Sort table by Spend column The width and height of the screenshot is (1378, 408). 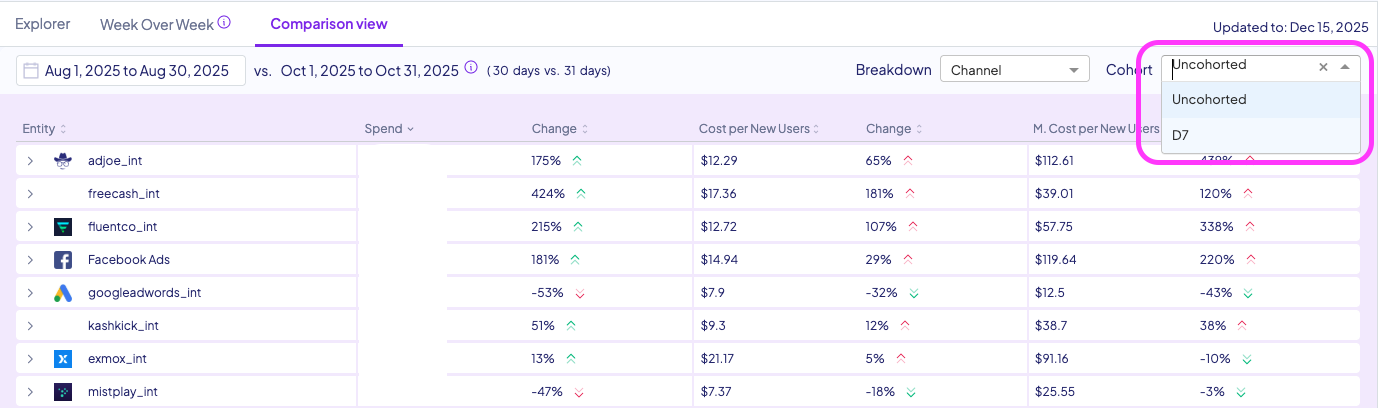(389, 129)
